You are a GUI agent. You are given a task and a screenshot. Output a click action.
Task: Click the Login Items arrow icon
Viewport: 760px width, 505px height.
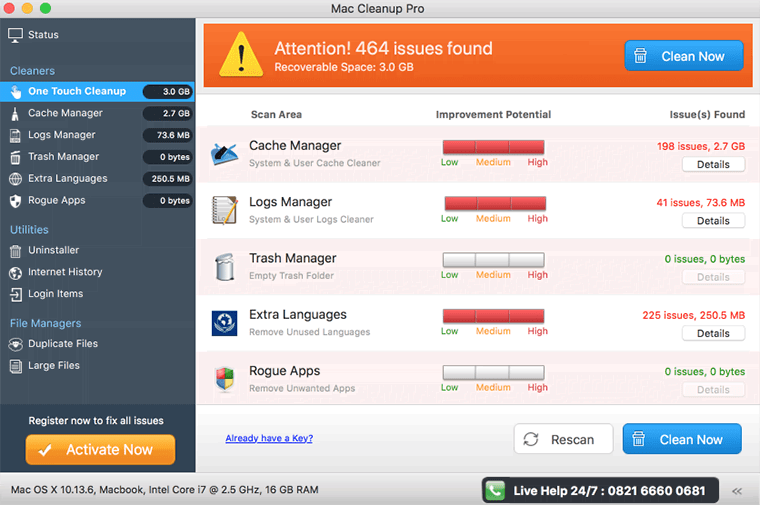click(x=16, y=295)
